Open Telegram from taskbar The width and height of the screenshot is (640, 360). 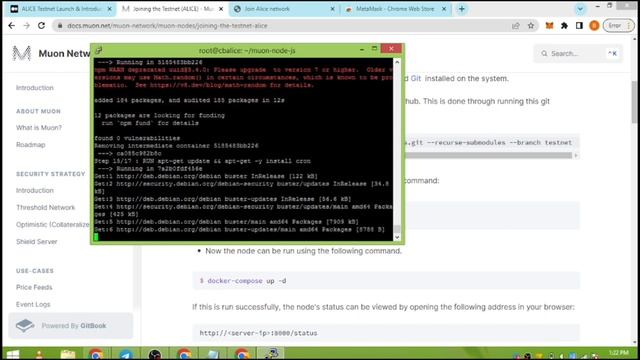[x=126, y=354]
